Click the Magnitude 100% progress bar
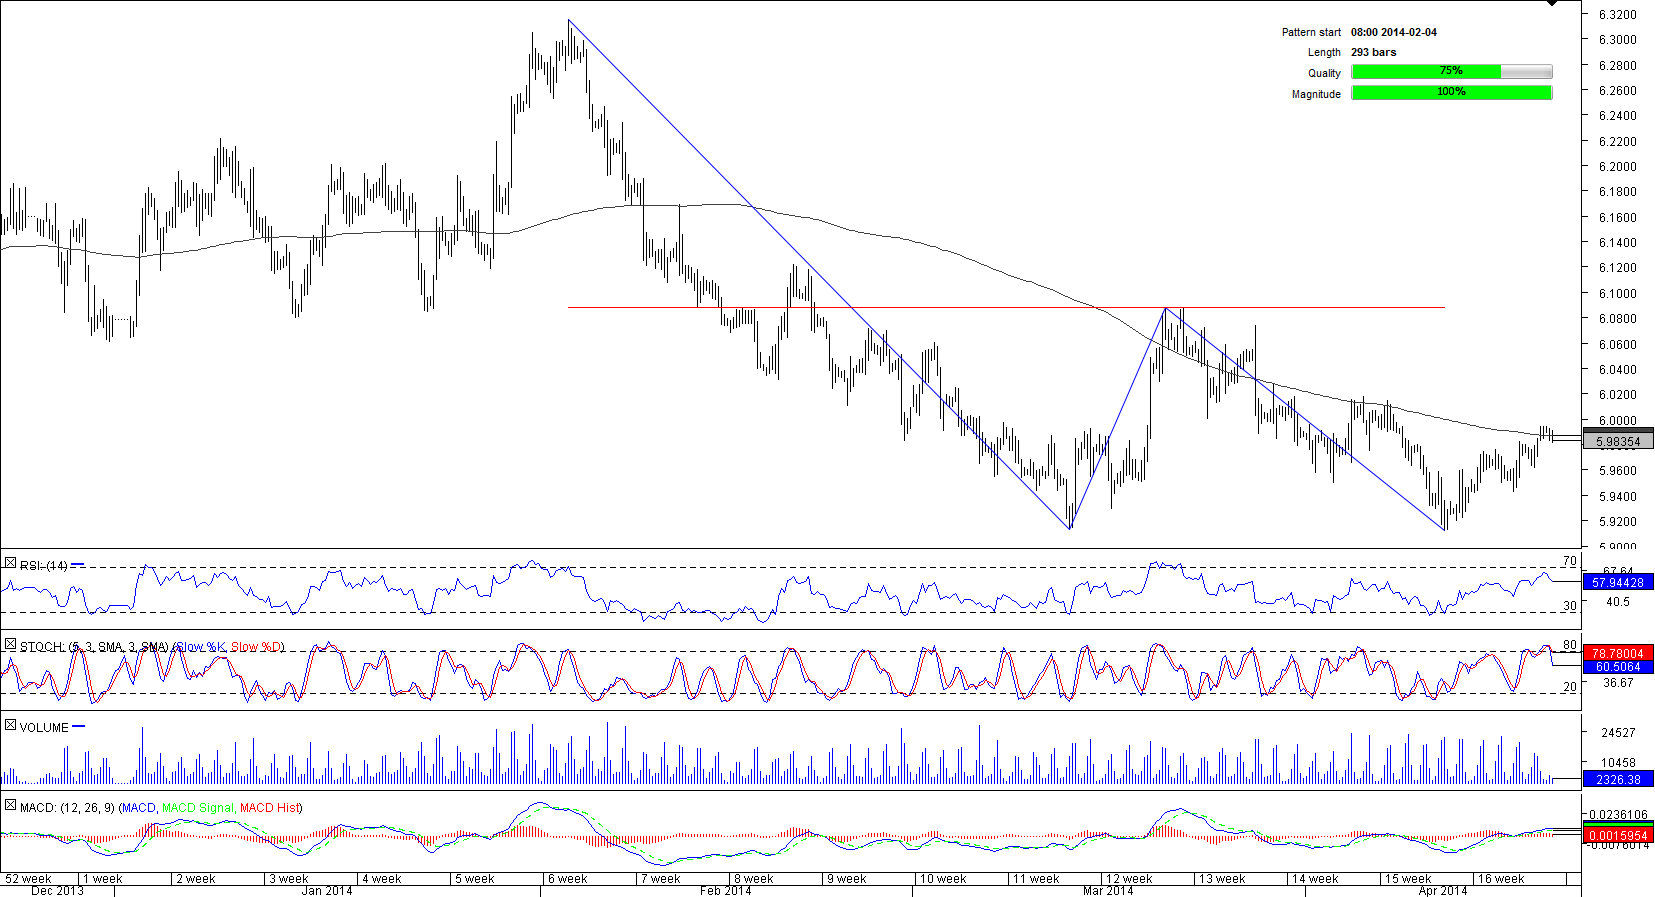 tap(1452, 93)
